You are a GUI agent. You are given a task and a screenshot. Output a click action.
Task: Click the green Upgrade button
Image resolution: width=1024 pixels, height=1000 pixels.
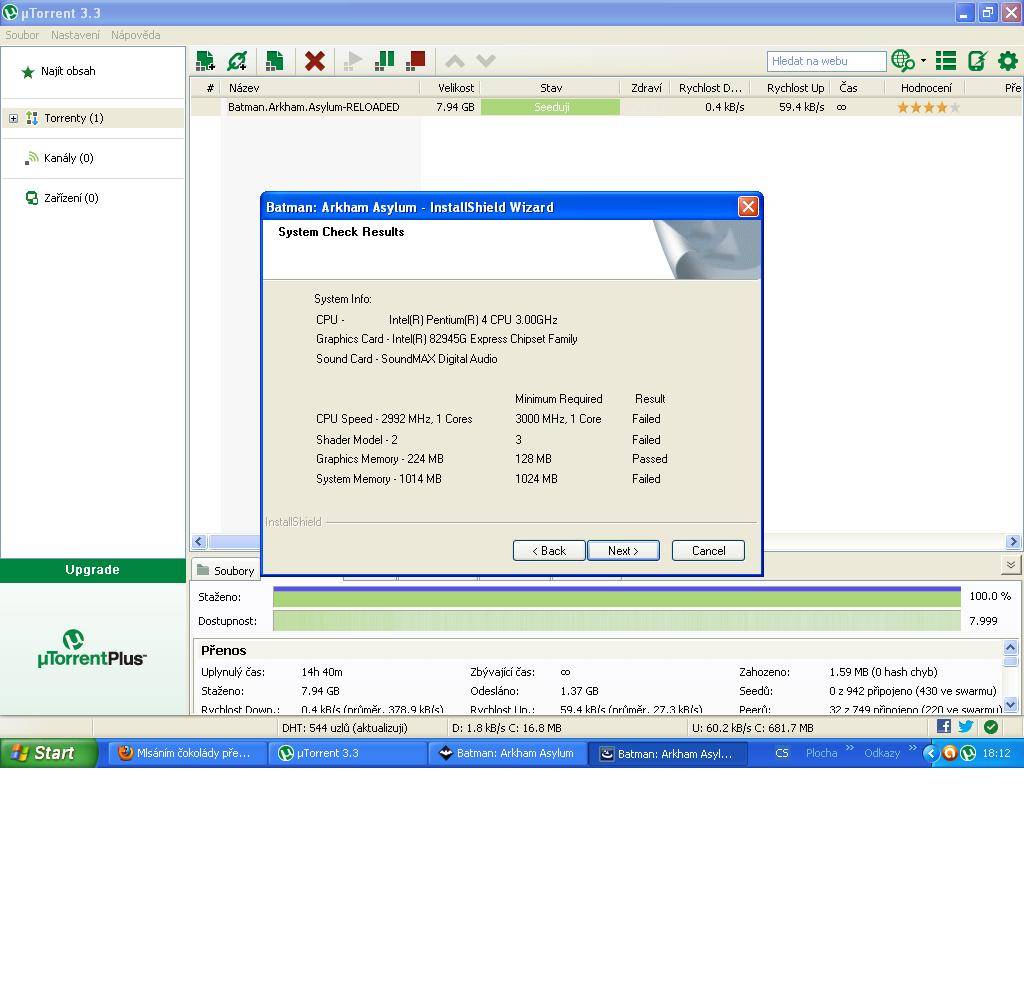coord(93,570)
